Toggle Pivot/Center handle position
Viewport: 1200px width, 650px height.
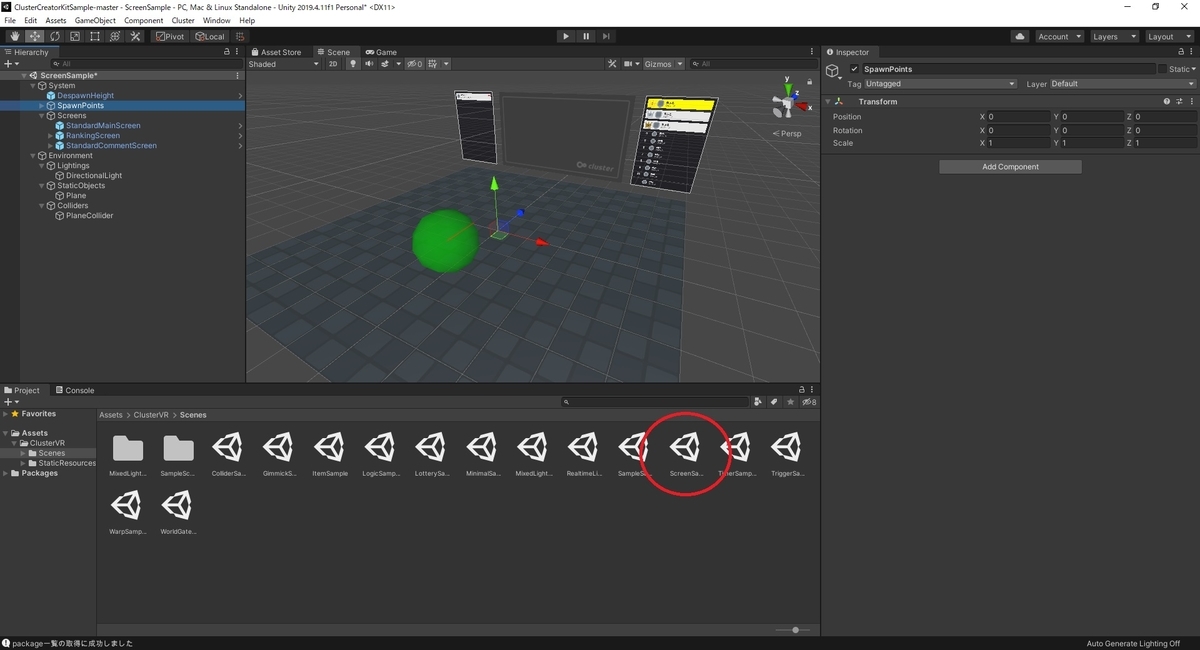click(169, 36)
